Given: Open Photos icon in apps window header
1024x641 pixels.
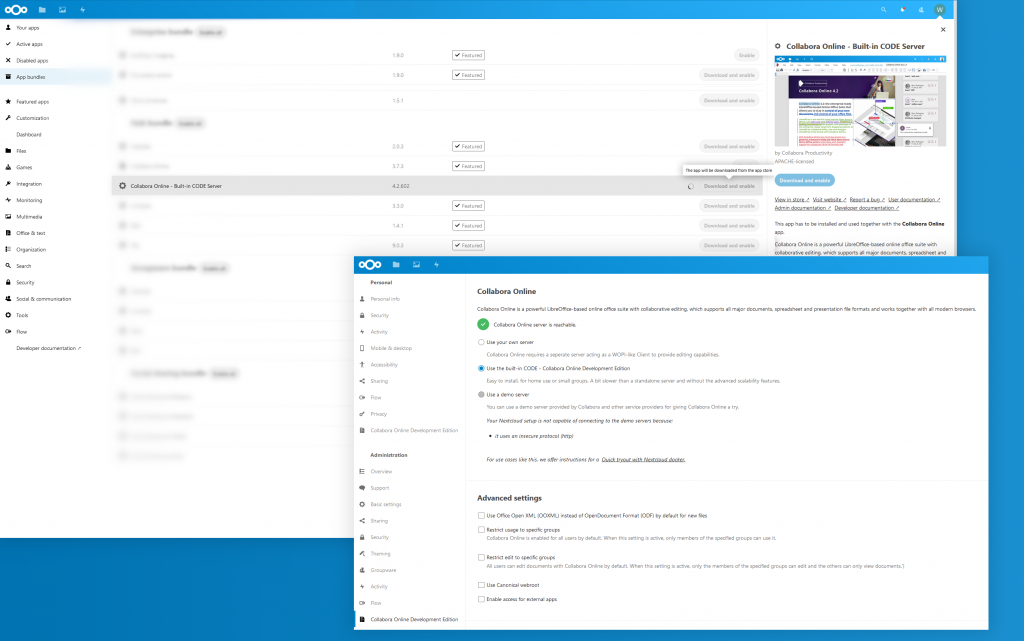Looking at the screenshot, I should [62, 10].
